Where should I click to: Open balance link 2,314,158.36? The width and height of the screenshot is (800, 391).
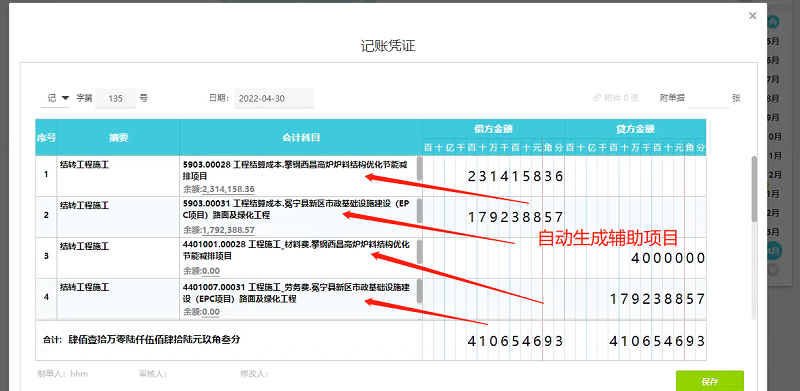point(229,189)
